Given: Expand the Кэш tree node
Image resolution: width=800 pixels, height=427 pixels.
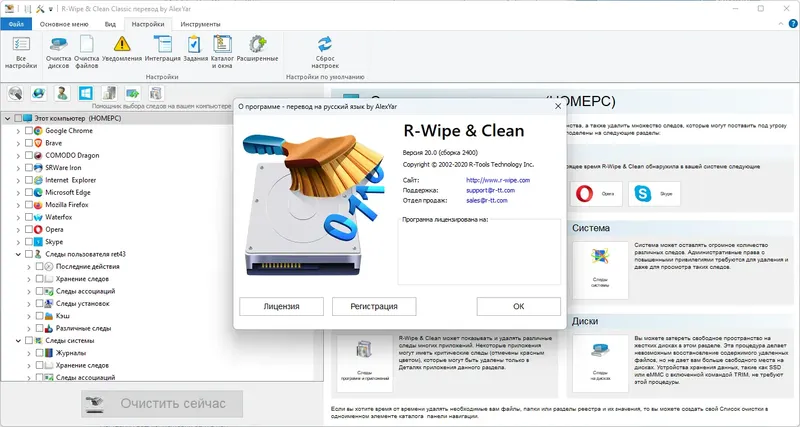Looking at the screenshot, I should [29, 316].
